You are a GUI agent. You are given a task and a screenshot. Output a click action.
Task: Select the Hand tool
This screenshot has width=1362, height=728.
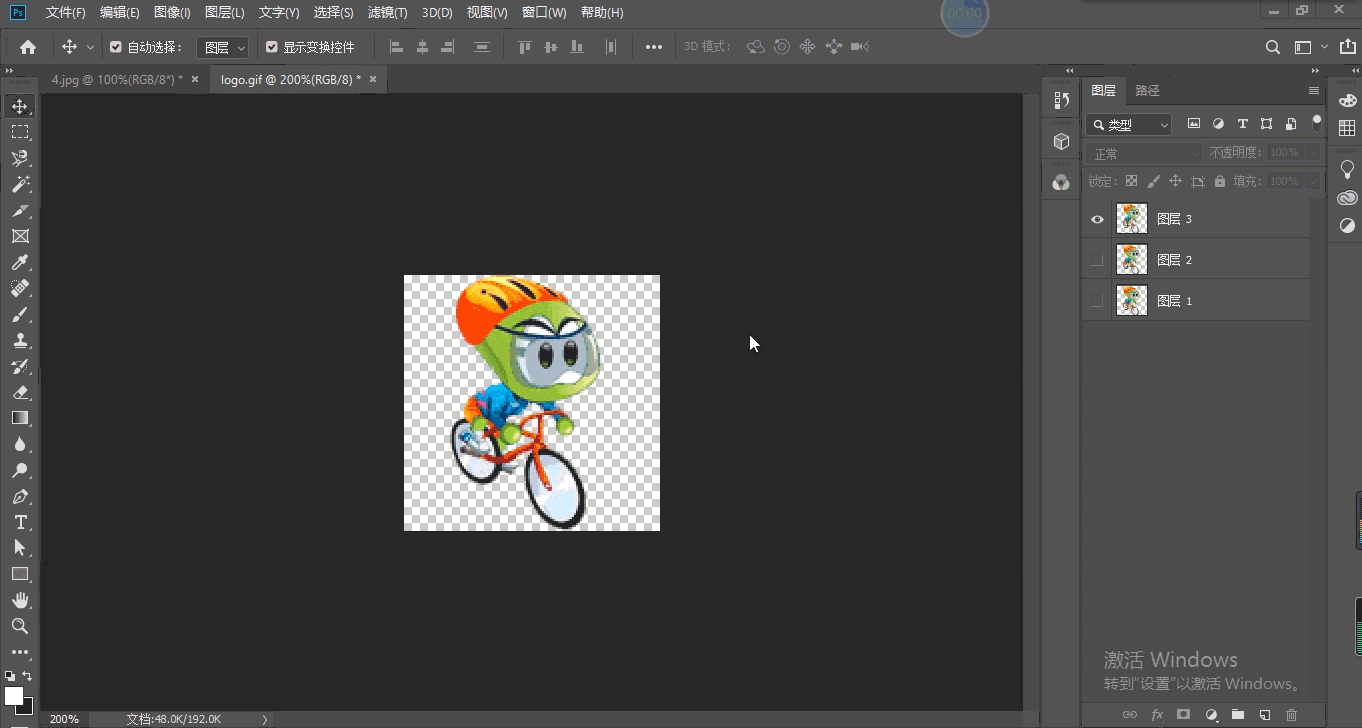20,600
